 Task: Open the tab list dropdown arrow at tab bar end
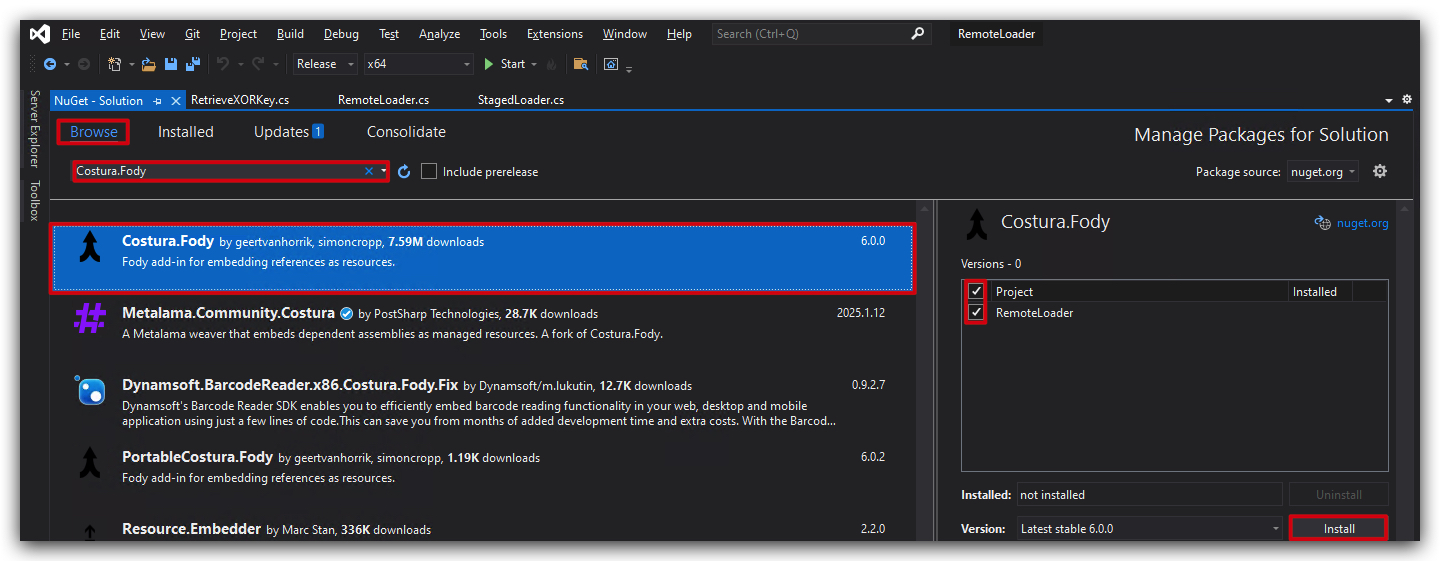pos(1389,101)
